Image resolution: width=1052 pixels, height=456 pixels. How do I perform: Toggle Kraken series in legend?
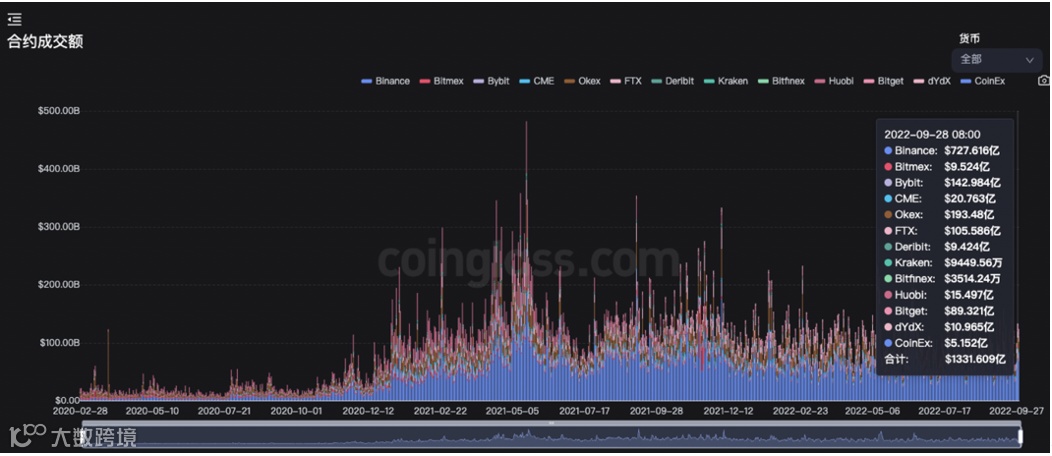click(725, 81)
